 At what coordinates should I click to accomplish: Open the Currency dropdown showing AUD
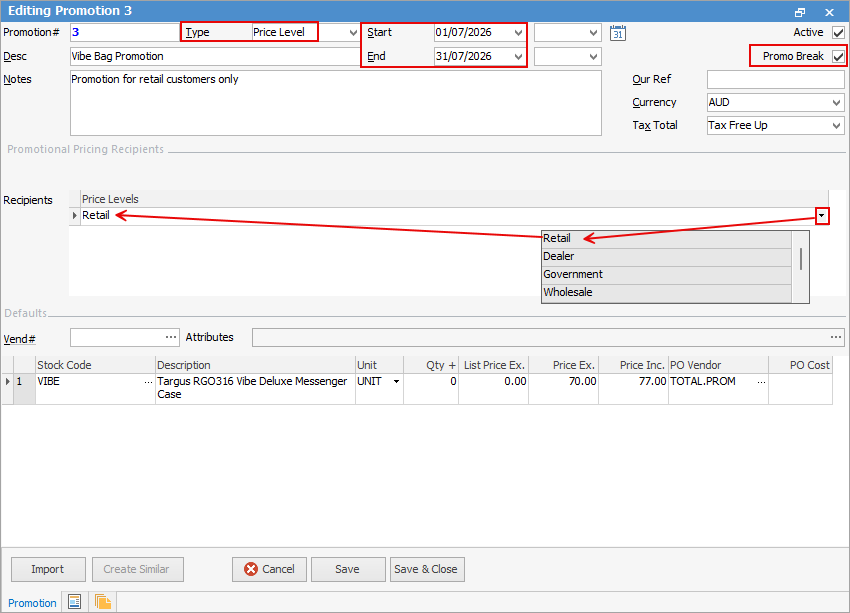836,102
